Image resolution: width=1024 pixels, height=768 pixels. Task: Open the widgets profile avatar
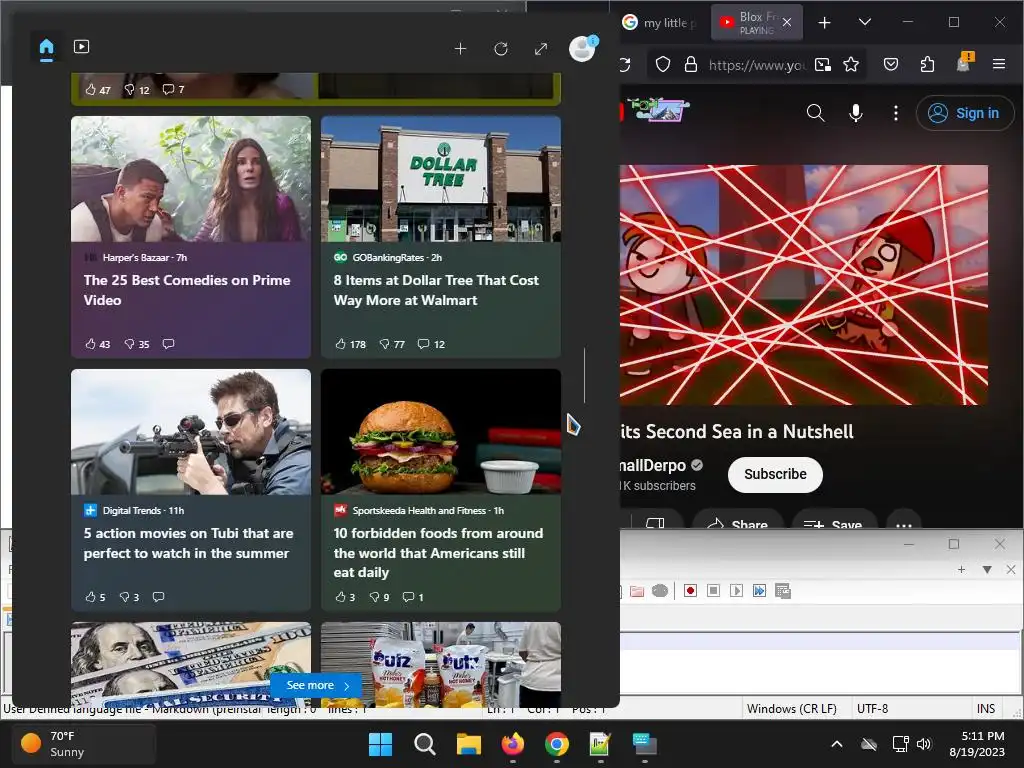[582, 48]
